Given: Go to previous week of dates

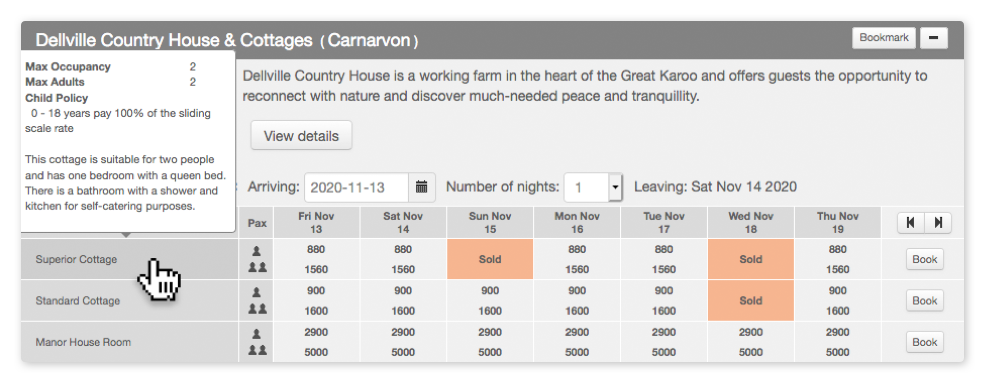Looking at the screenshot, I should (x=911, y=222).
